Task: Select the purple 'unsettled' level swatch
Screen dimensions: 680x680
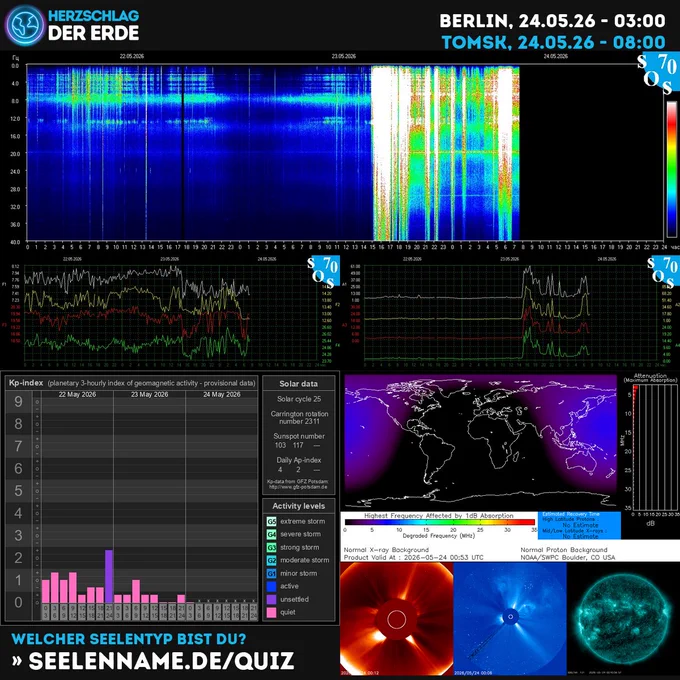Action: (x=271, y=599)
